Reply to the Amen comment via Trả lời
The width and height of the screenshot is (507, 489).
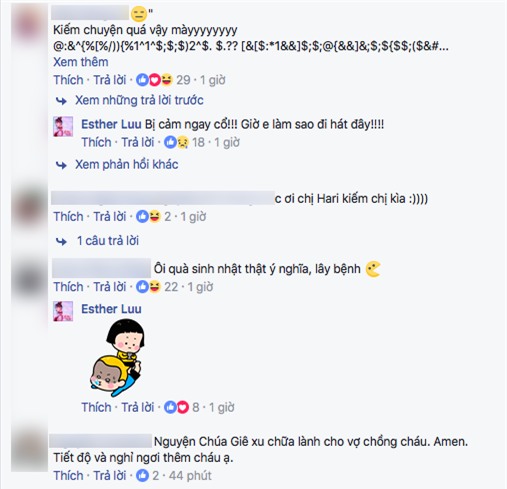point(110,475)
